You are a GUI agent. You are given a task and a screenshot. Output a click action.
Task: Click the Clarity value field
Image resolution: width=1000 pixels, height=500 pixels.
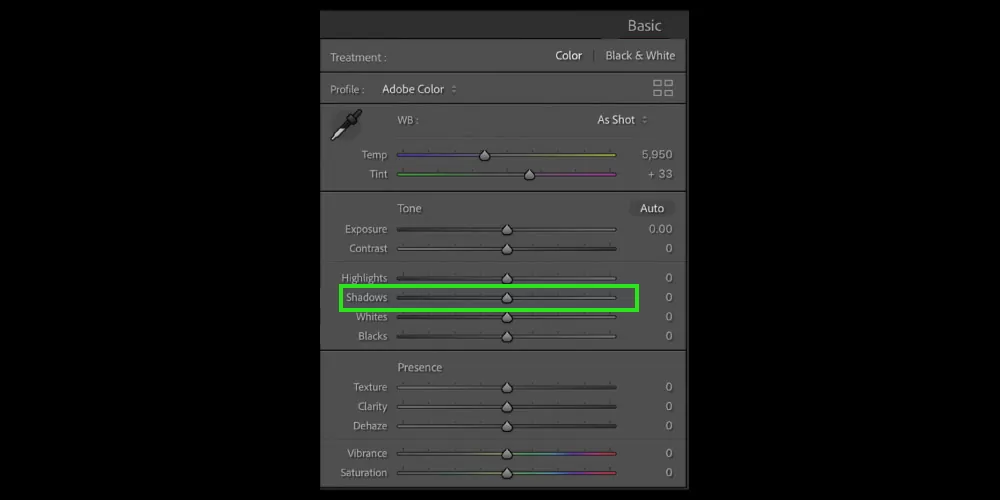pyautogui.click(x=668, y=407)
